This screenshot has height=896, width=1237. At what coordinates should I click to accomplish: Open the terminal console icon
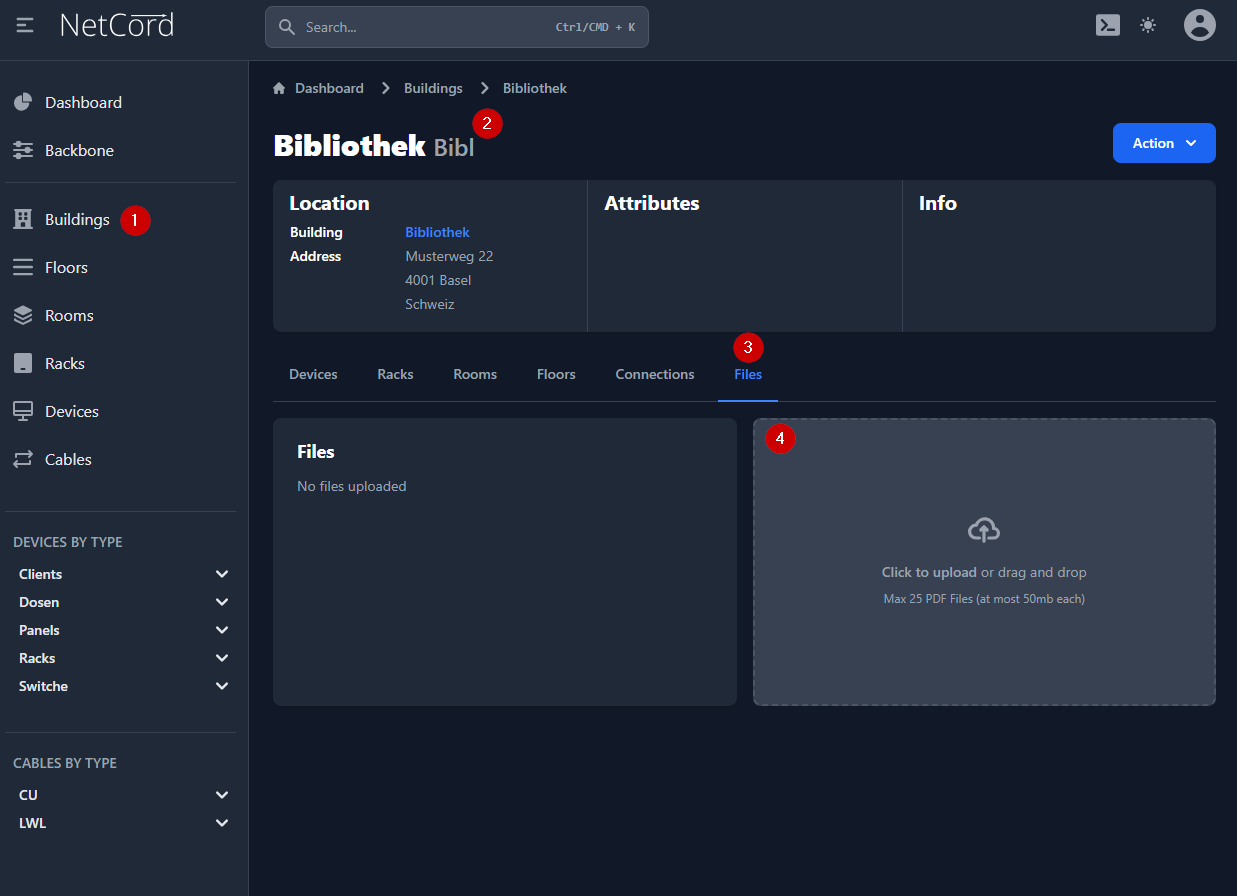(x=1107, y=25)
